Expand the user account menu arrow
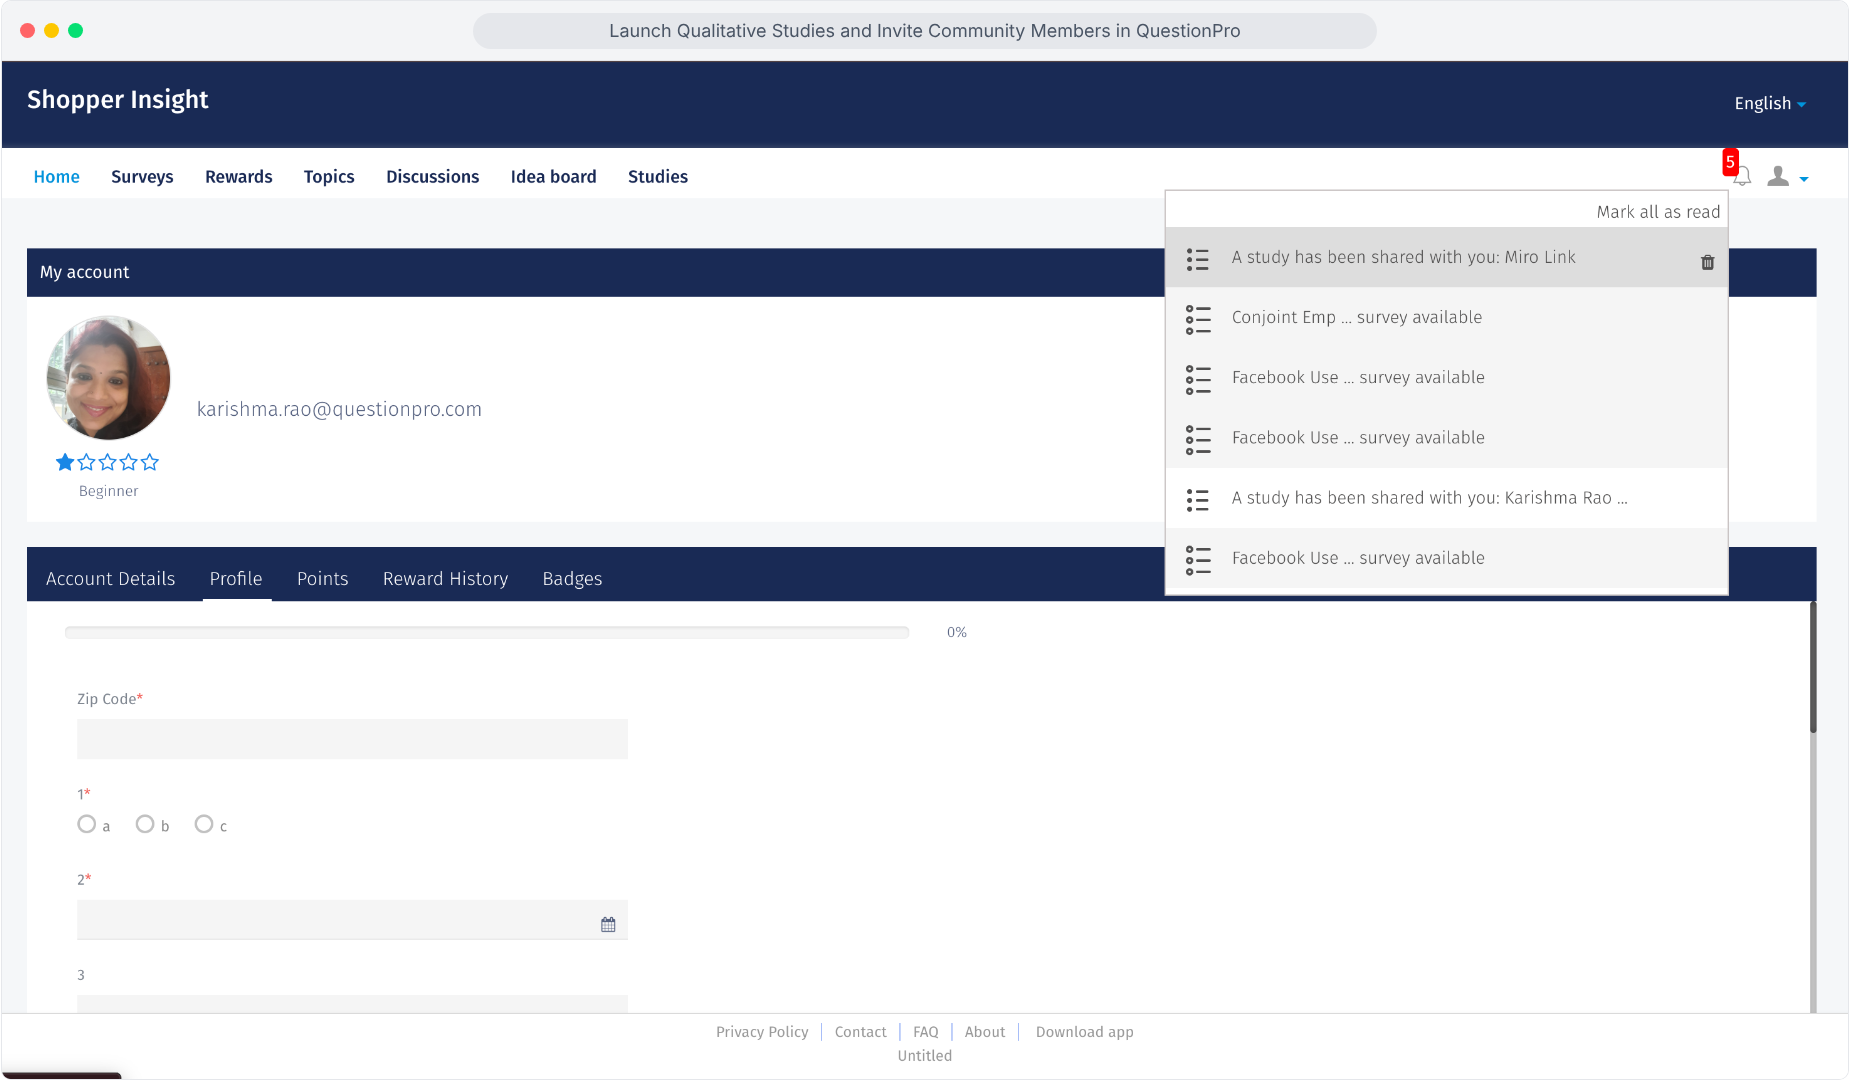Screen dimensions: 1850x1080 [x=1804, y=179]
